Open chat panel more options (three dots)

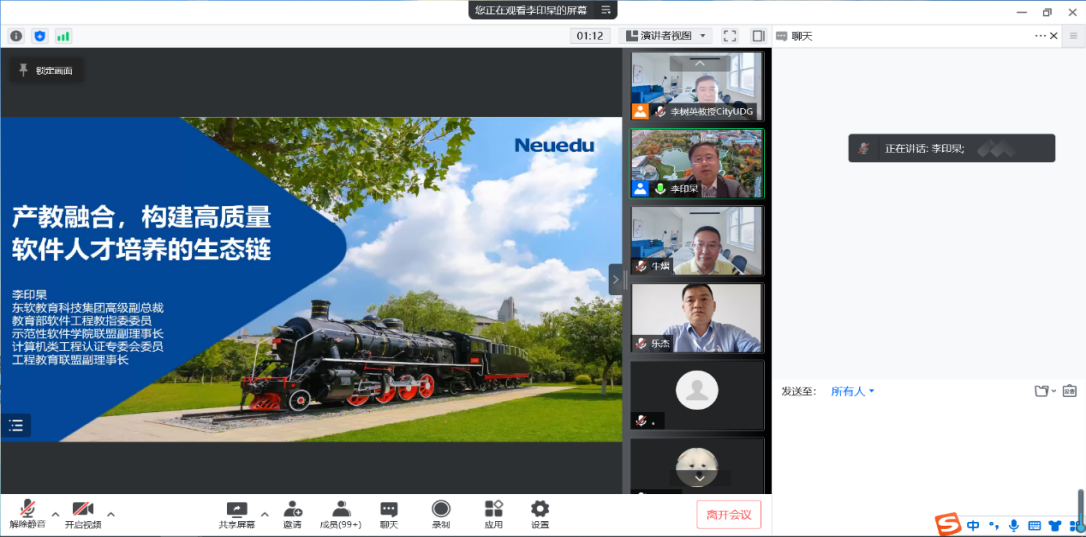[1040, 36]
